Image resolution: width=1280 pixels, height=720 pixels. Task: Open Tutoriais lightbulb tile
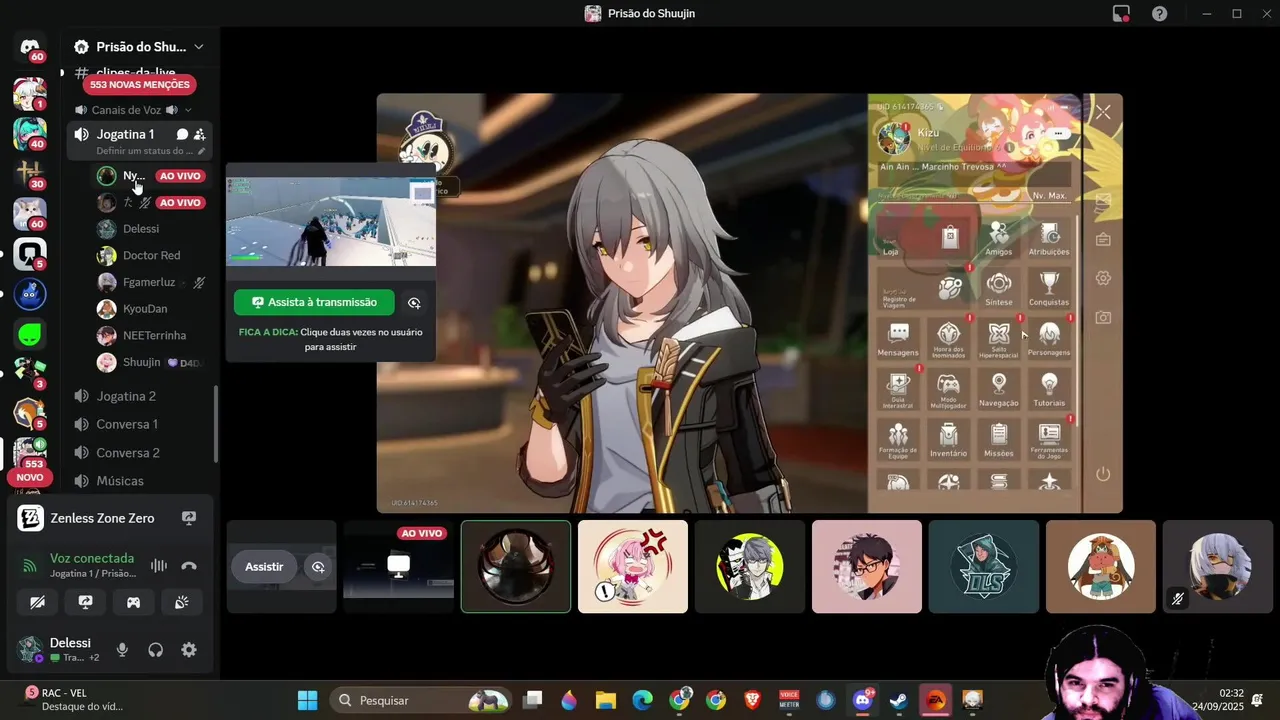1049,390
